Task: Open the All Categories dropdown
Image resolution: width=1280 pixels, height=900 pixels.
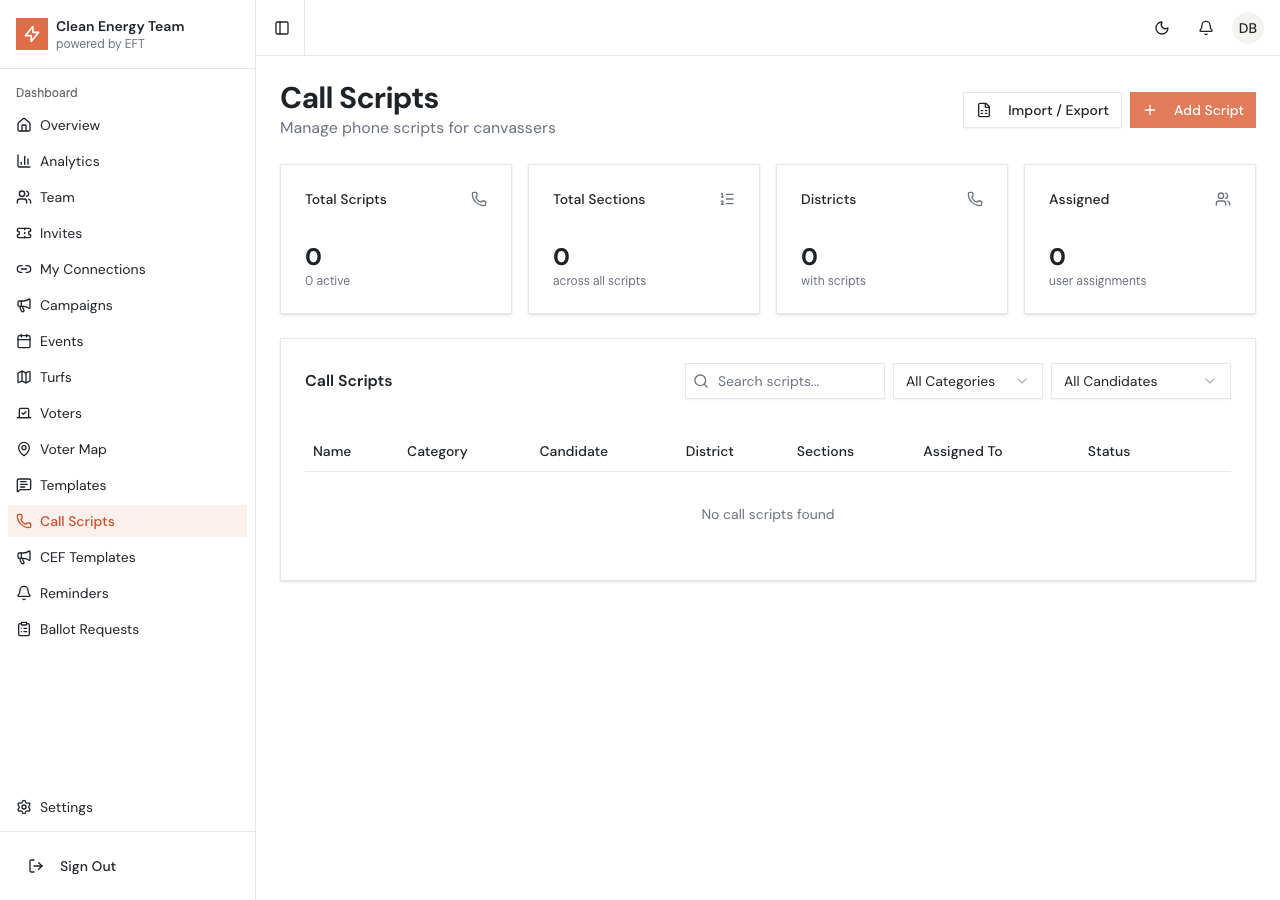Action: tap(967, 381)
